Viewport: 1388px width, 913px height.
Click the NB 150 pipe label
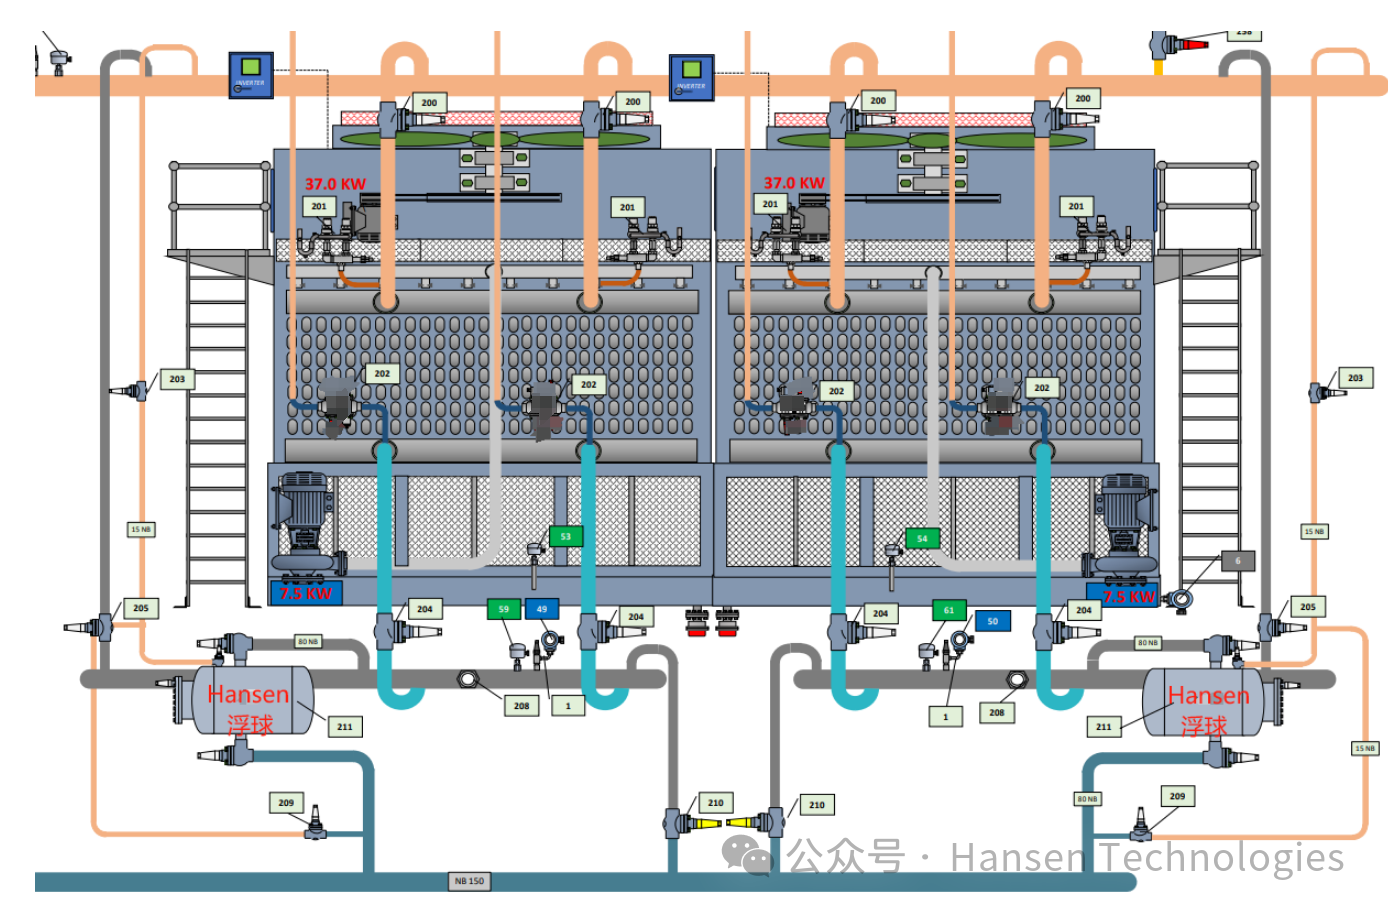pyautogui.click(x=469, y=881)
